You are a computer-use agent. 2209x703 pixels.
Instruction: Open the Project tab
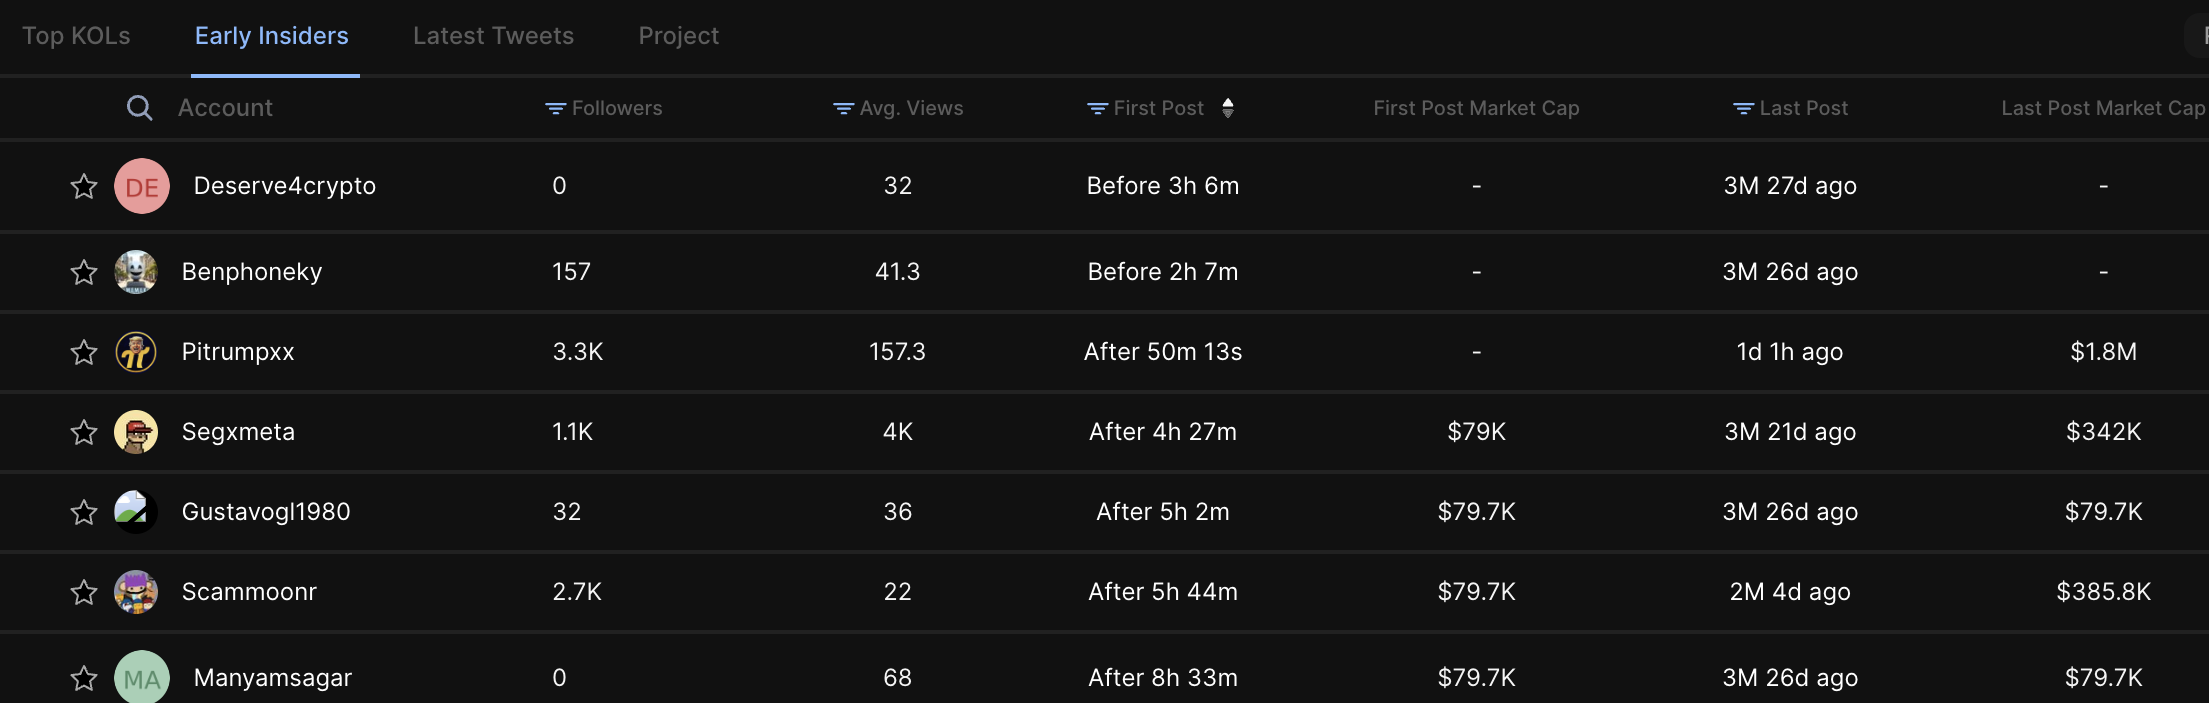(x=679, y=36)
